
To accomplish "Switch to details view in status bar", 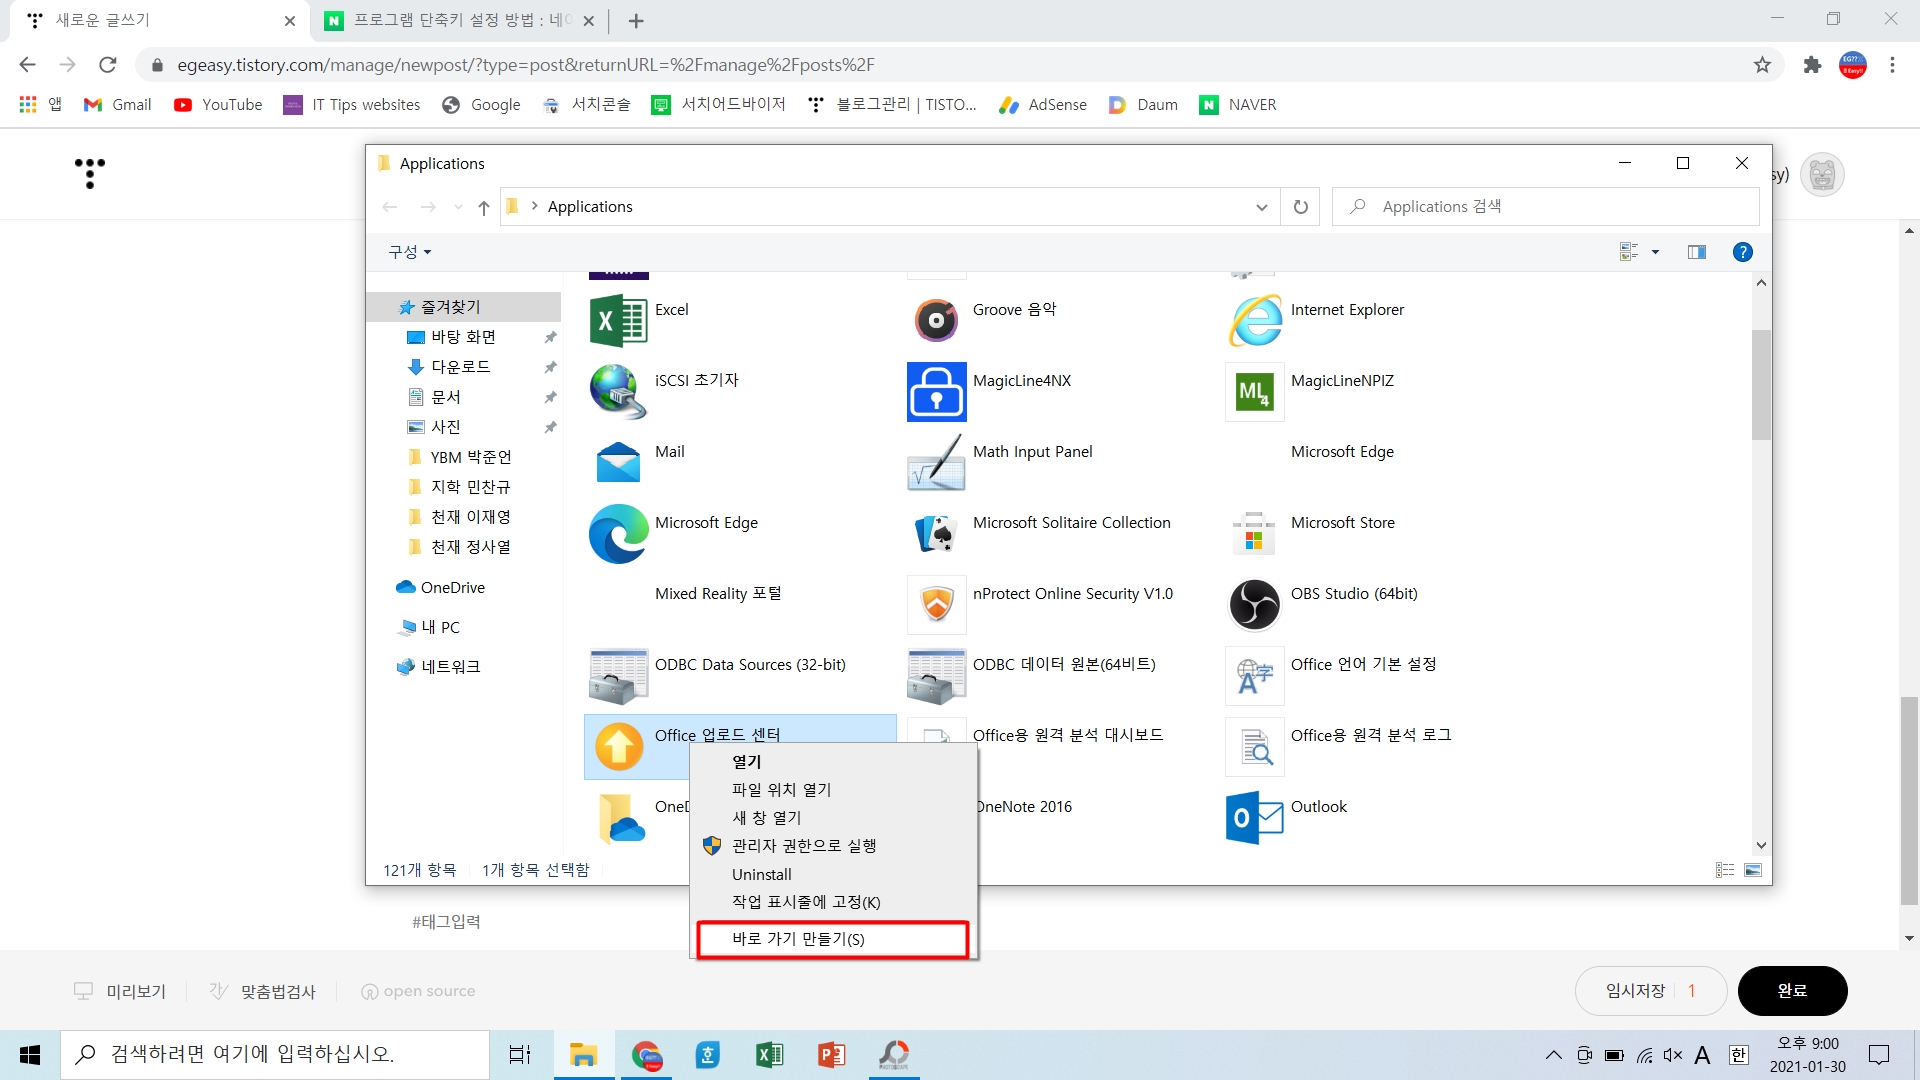I will click(1725, 870).
